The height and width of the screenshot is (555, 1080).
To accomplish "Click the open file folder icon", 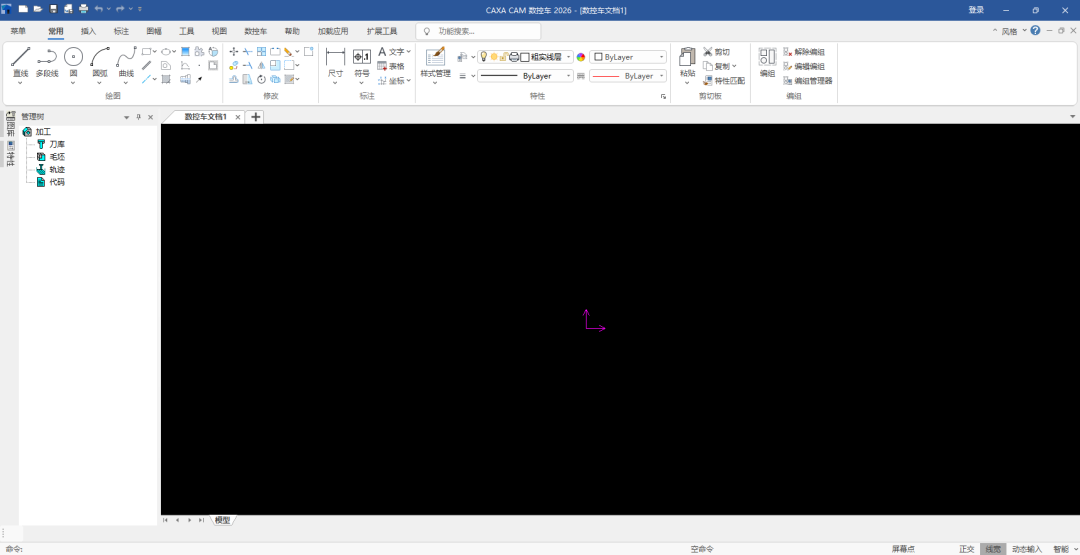I will tap(38, 9).
